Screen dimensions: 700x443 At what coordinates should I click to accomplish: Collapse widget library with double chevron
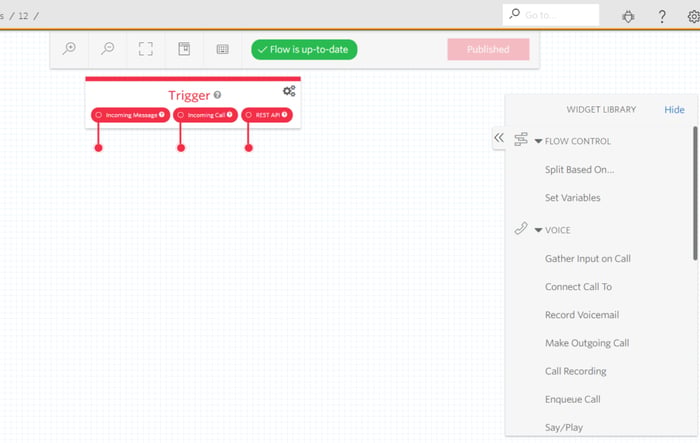click(x=499, y=138)
